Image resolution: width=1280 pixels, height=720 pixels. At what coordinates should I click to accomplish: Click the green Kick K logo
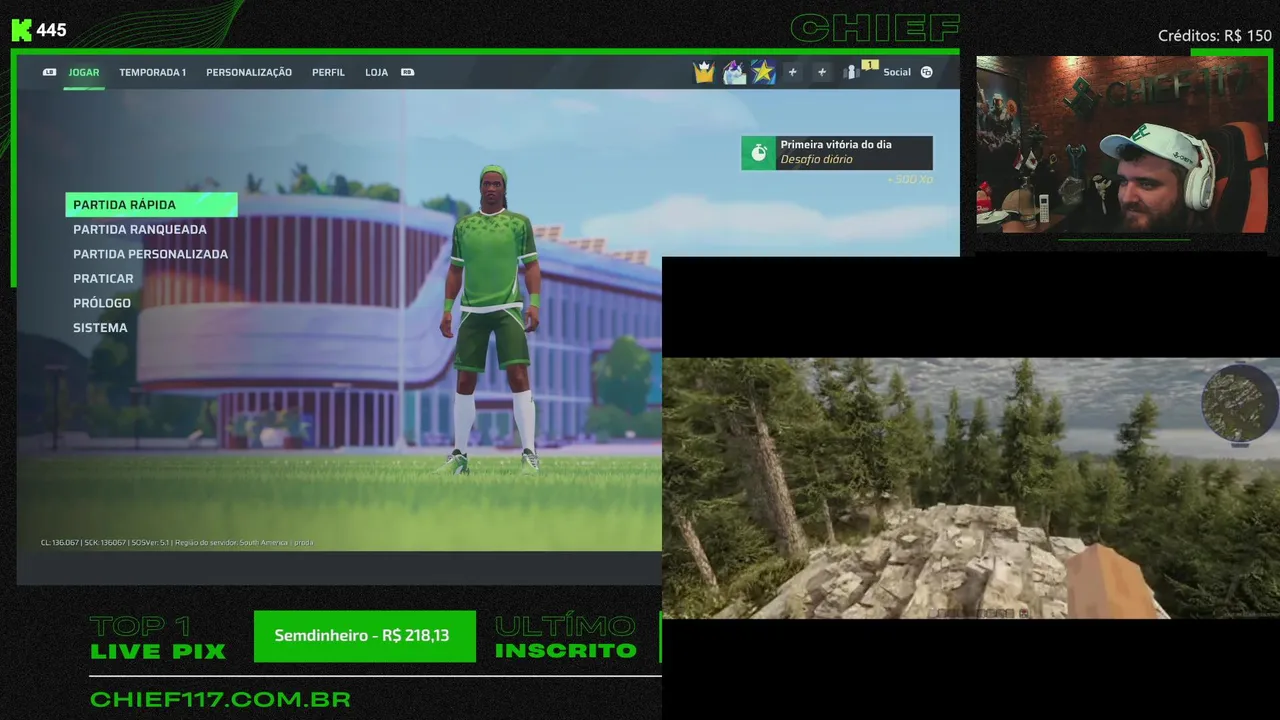tap(21, 30)
